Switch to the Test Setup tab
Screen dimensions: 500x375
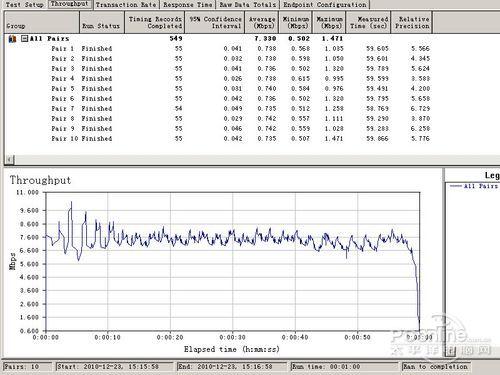click(25, 5)
